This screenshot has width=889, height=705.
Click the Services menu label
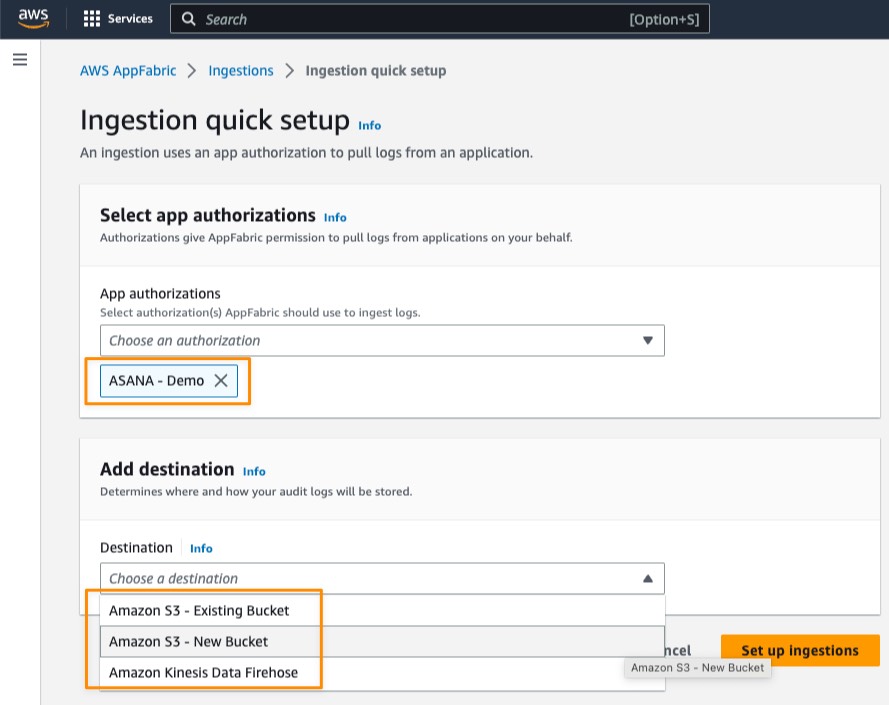tap(130, 19)
